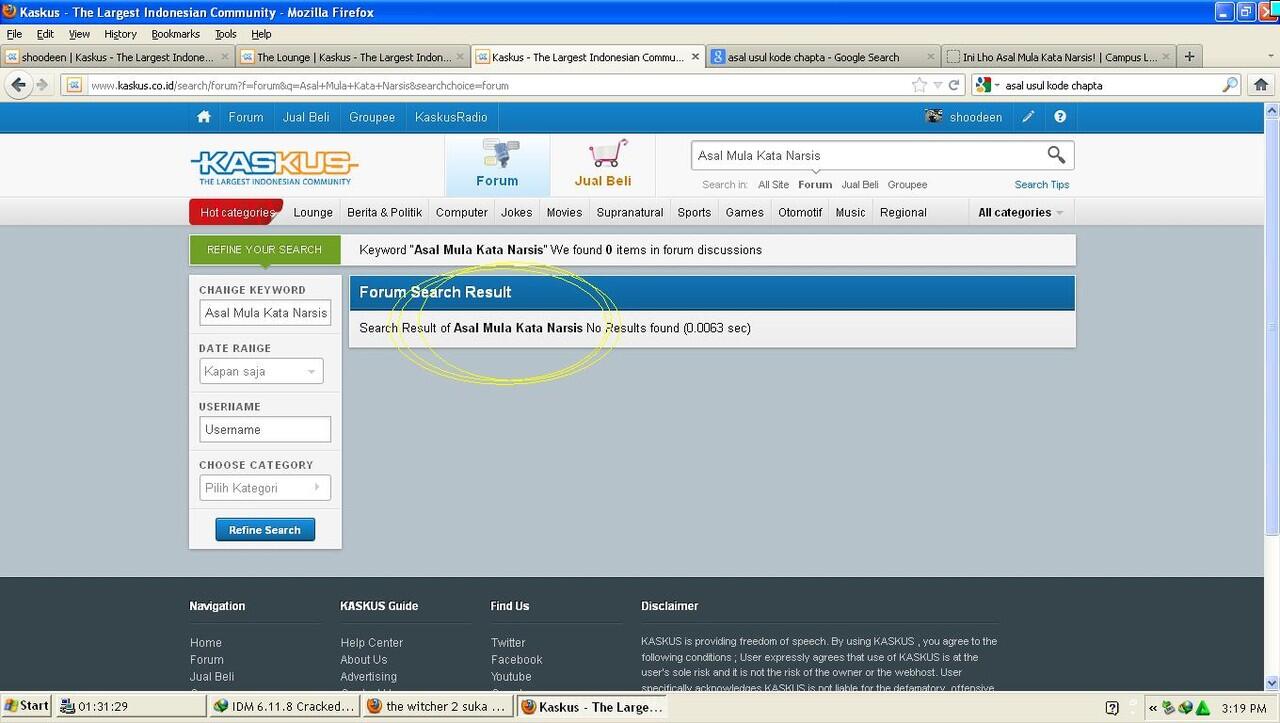Switch to 'Ini Lho Asal Mula Kata Narsis!' tab

[x=1058, y=57]
